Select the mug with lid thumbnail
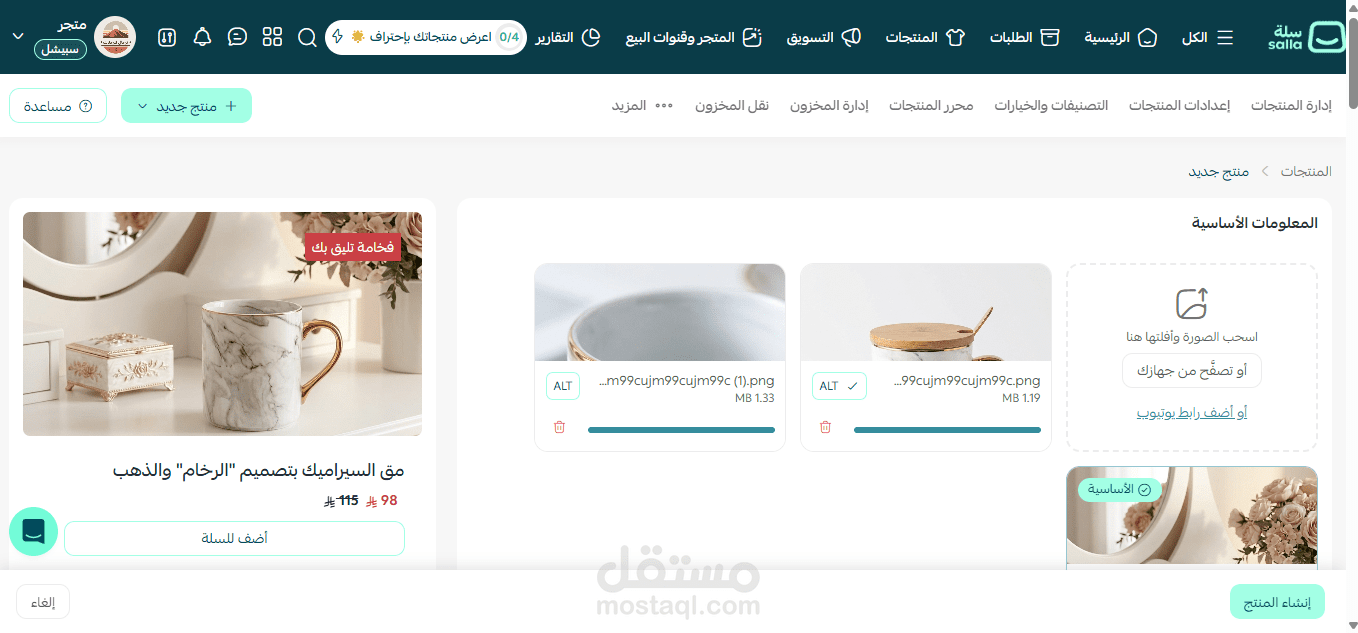The height and width of the screenshot is (633, 1358). [x=926, y=312]
